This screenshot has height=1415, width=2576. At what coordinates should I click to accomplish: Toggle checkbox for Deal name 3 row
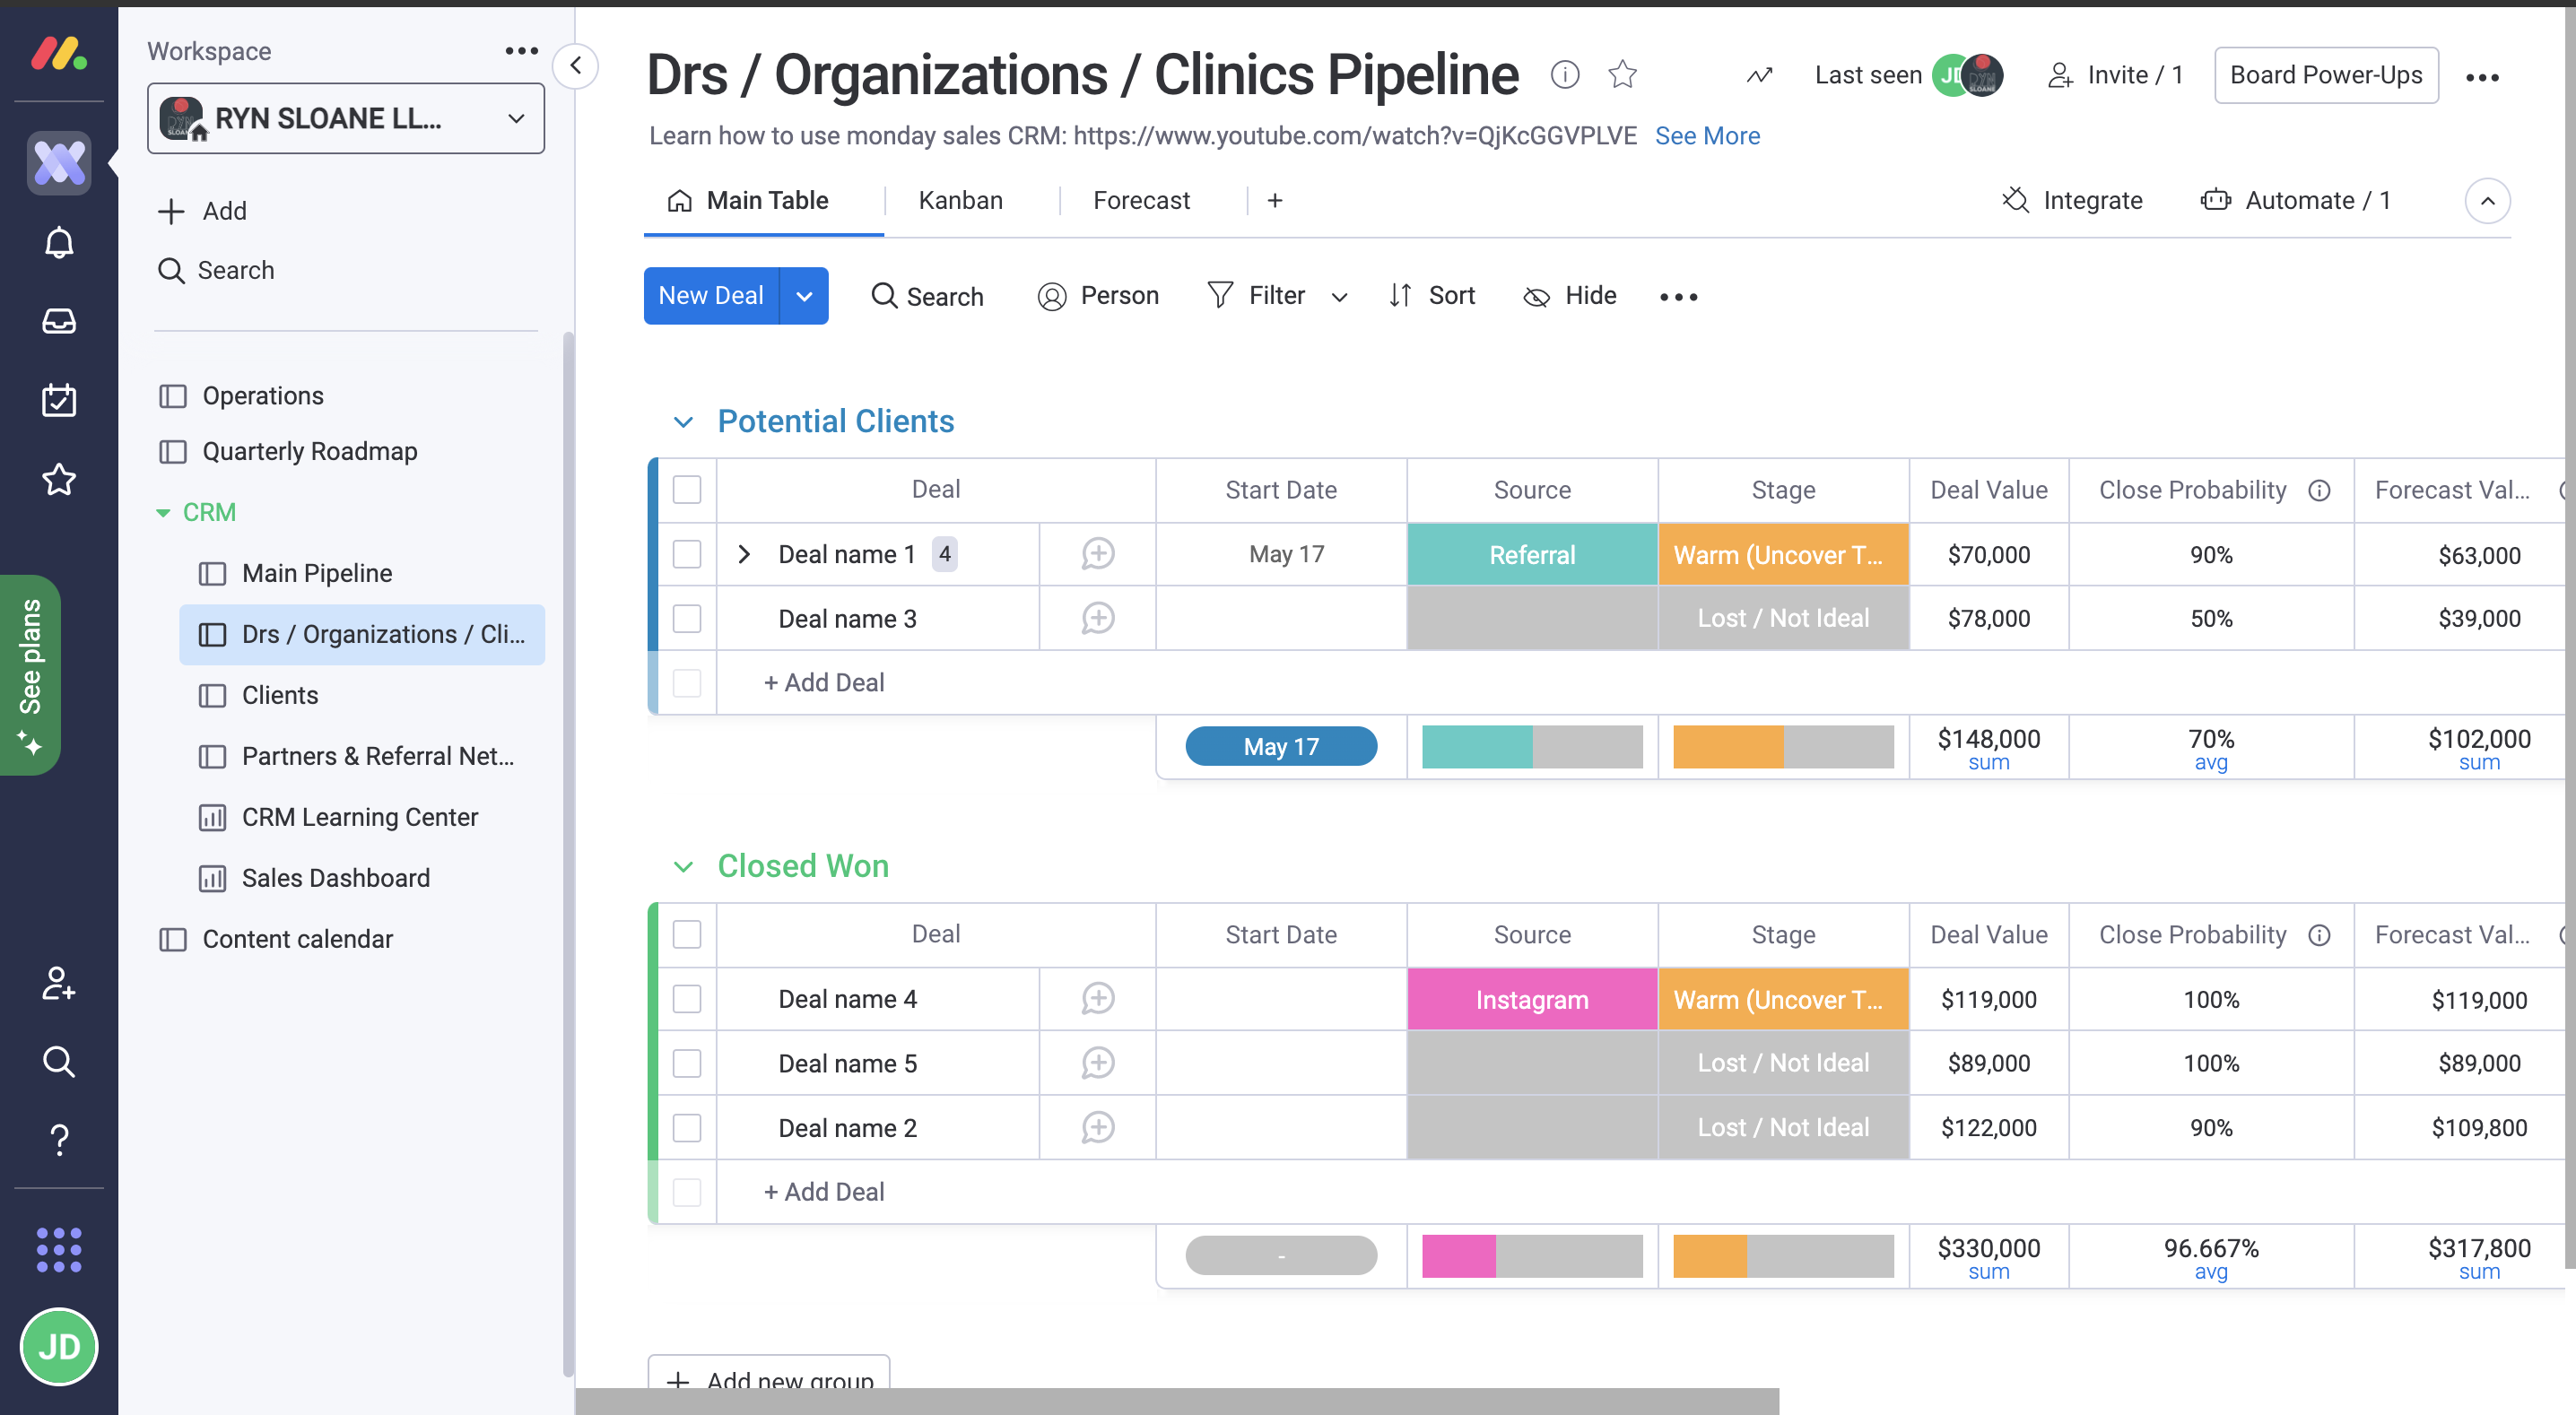click(687, 619)
